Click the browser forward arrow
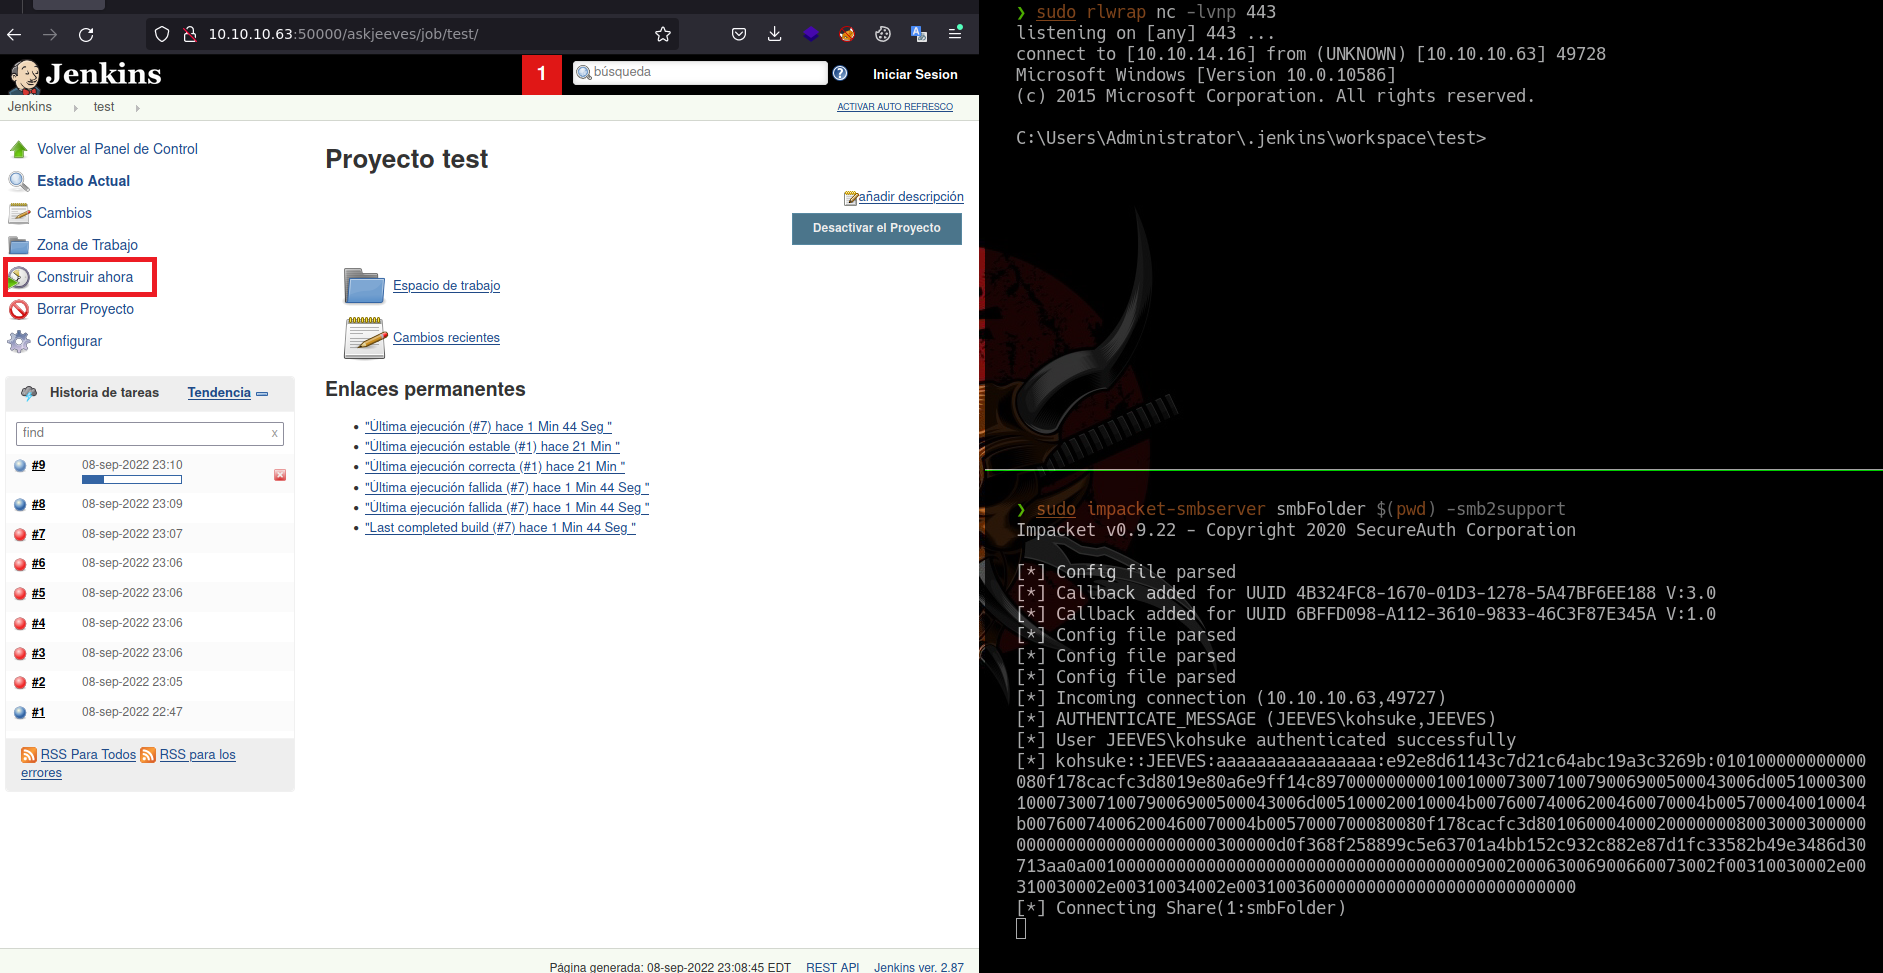 pos(50,34)
